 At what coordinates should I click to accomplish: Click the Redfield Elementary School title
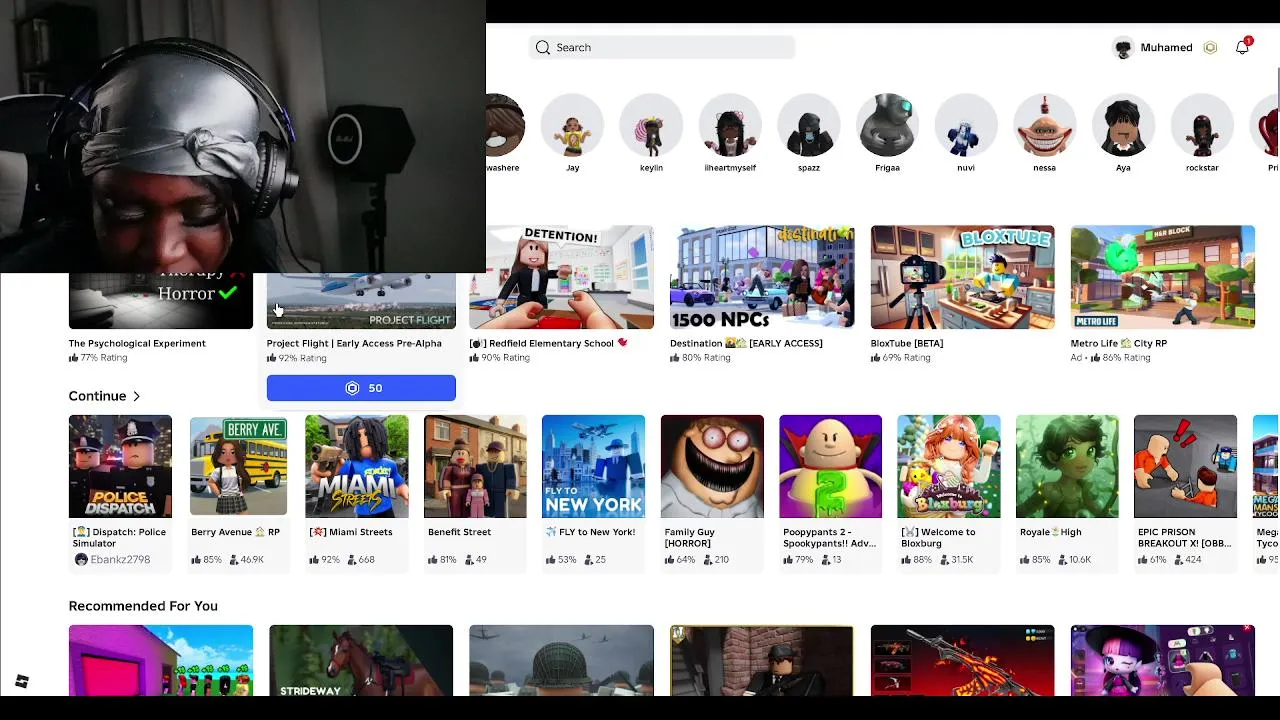point(549,343)
